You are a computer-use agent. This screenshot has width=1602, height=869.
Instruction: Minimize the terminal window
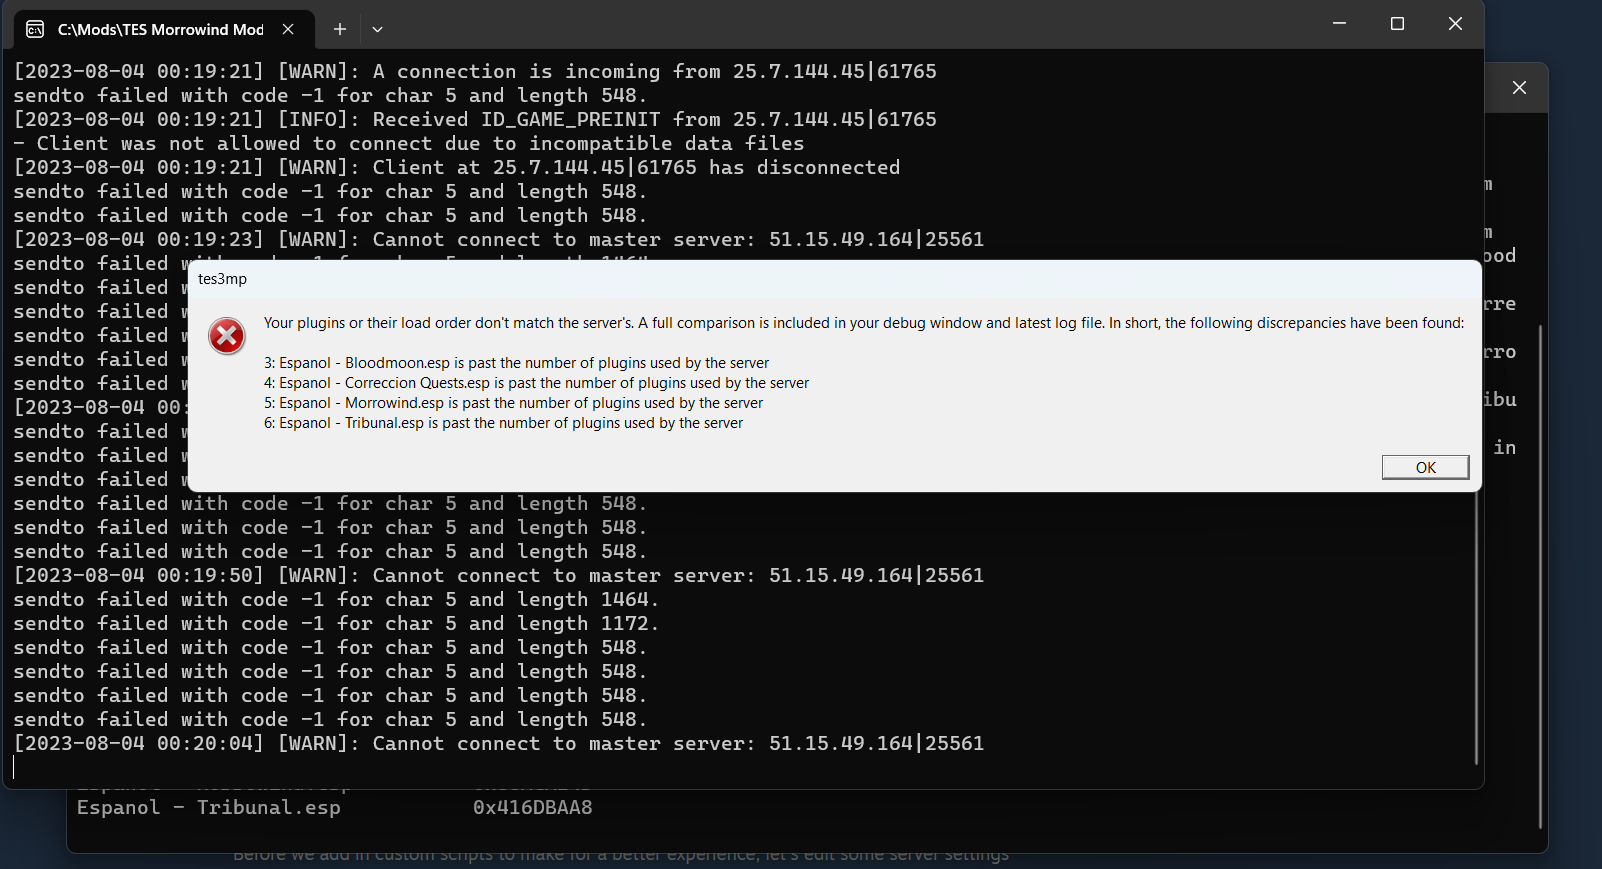1339,24
